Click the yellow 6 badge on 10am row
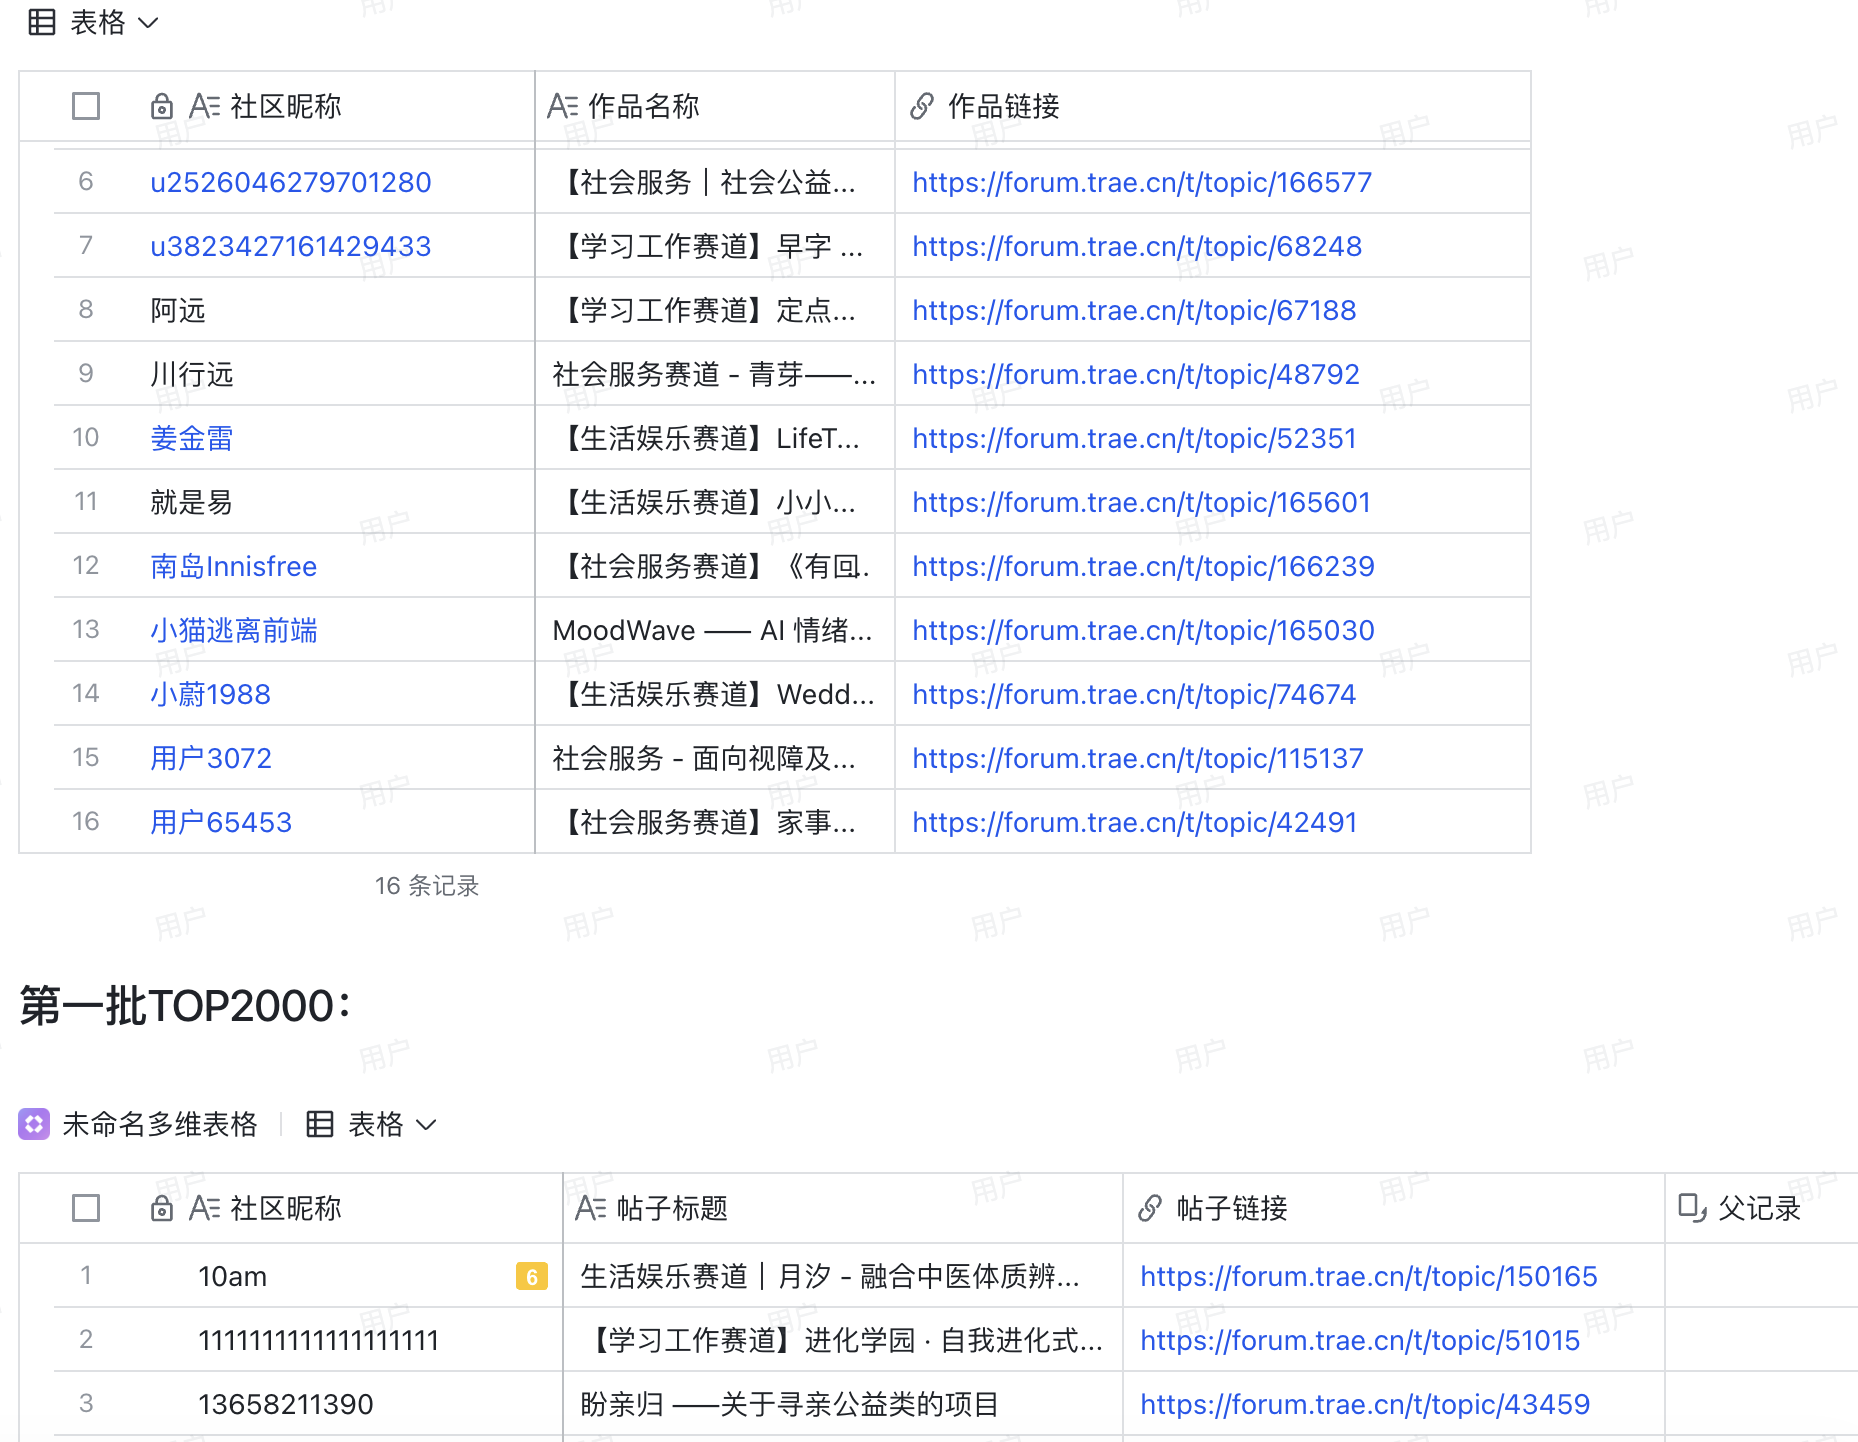Image resolution: width=1858 pixels, height=1442 pixels. coord(532,1276)
